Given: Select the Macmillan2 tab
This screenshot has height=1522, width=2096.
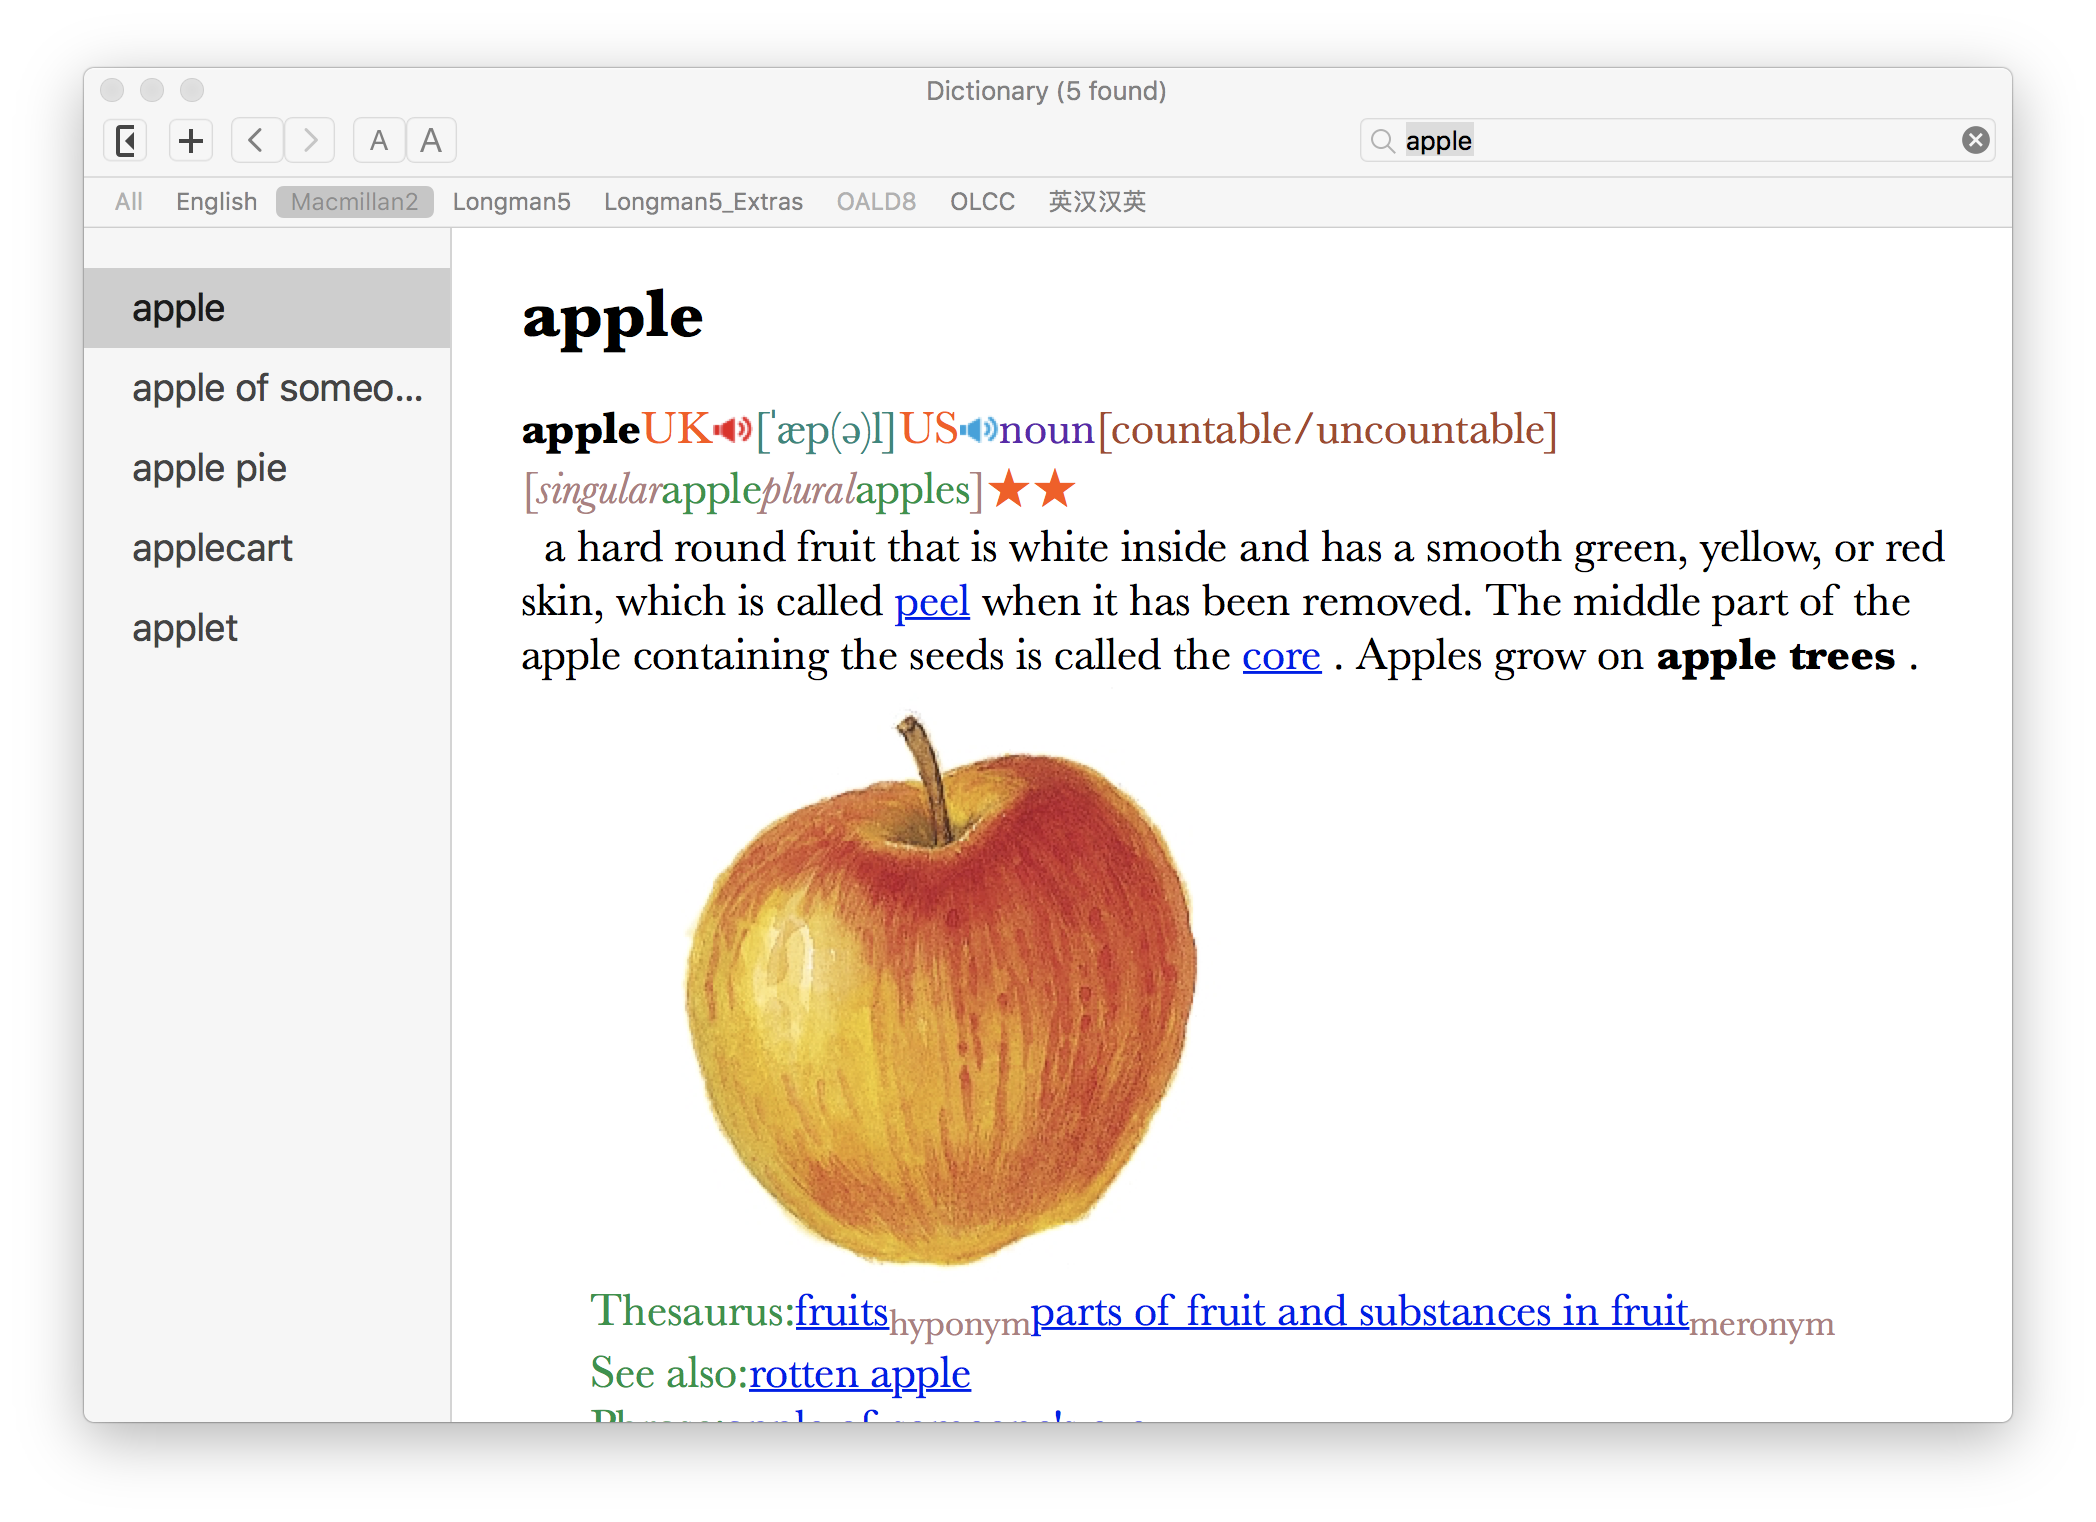Looking at the screenshot, I should 354,202.
